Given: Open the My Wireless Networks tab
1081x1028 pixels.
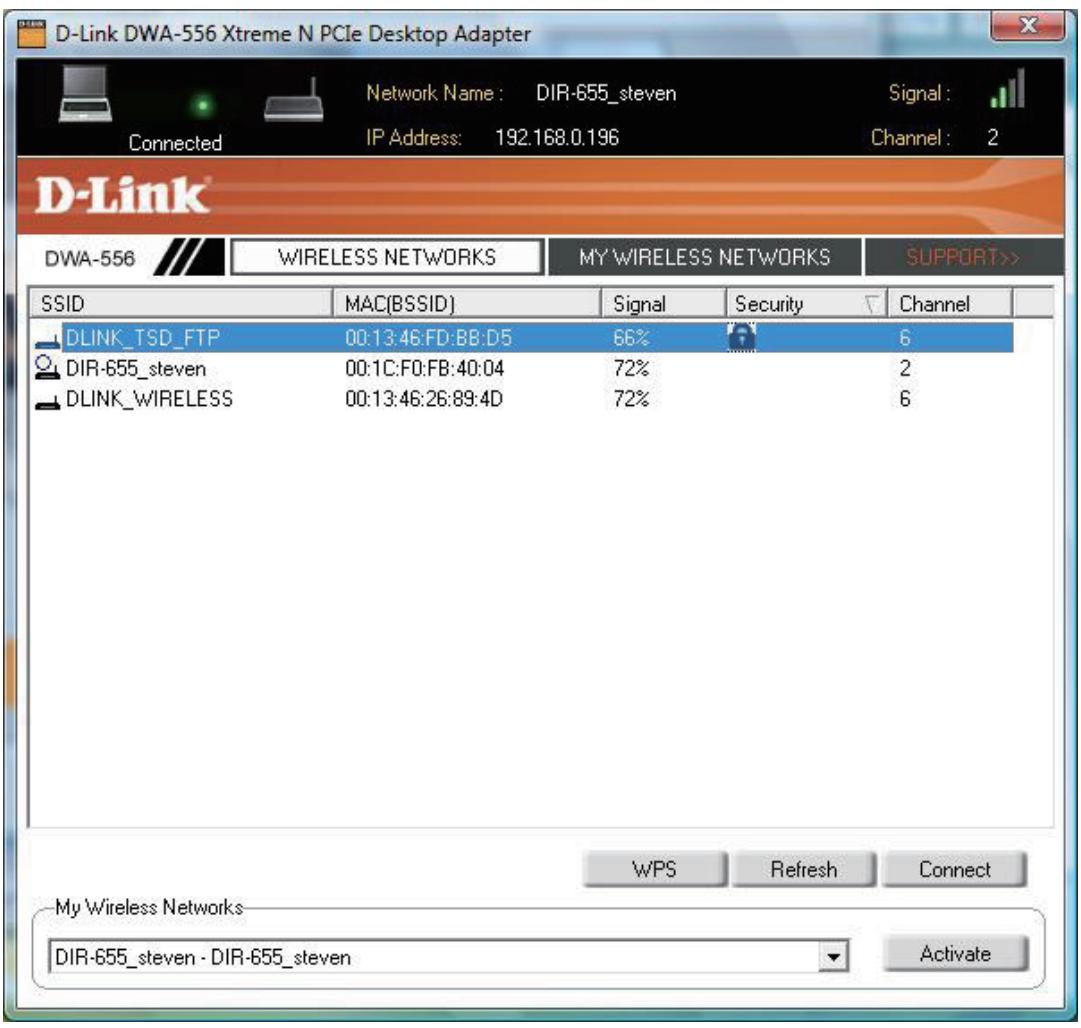Looking at the screenshot, I should coord(704,257).
